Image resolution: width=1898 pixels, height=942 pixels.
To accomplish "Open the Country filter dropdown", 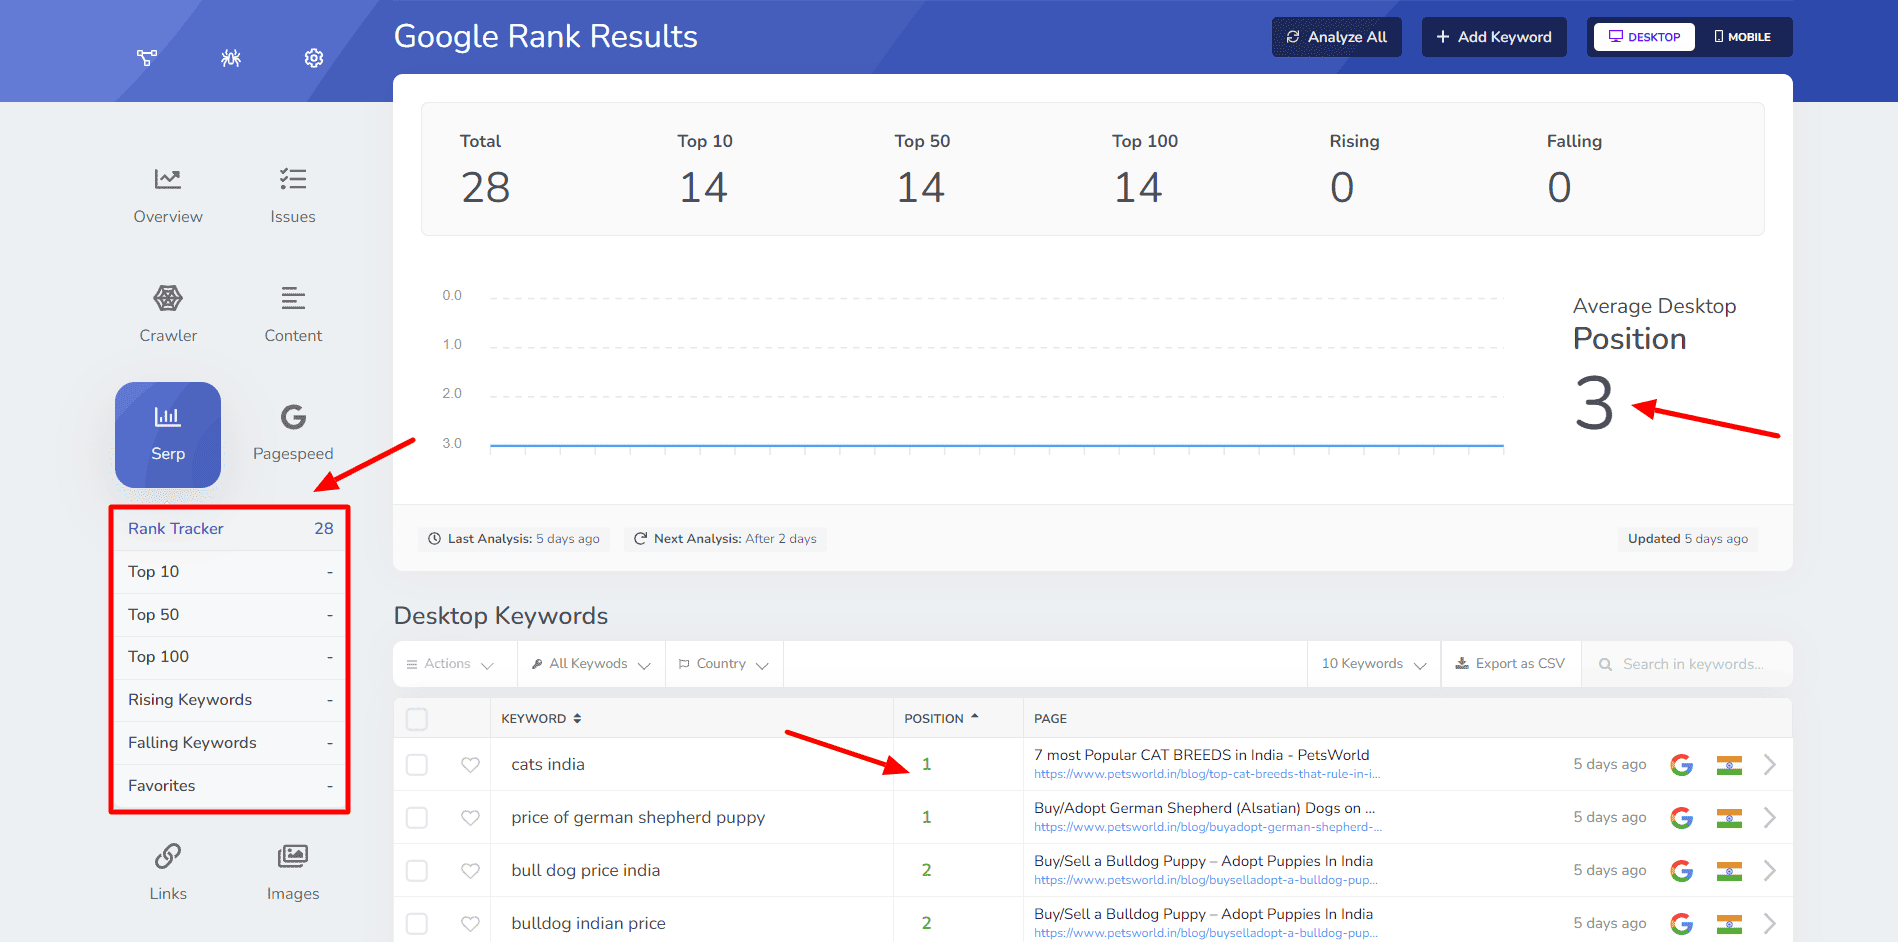I will 724,664.
